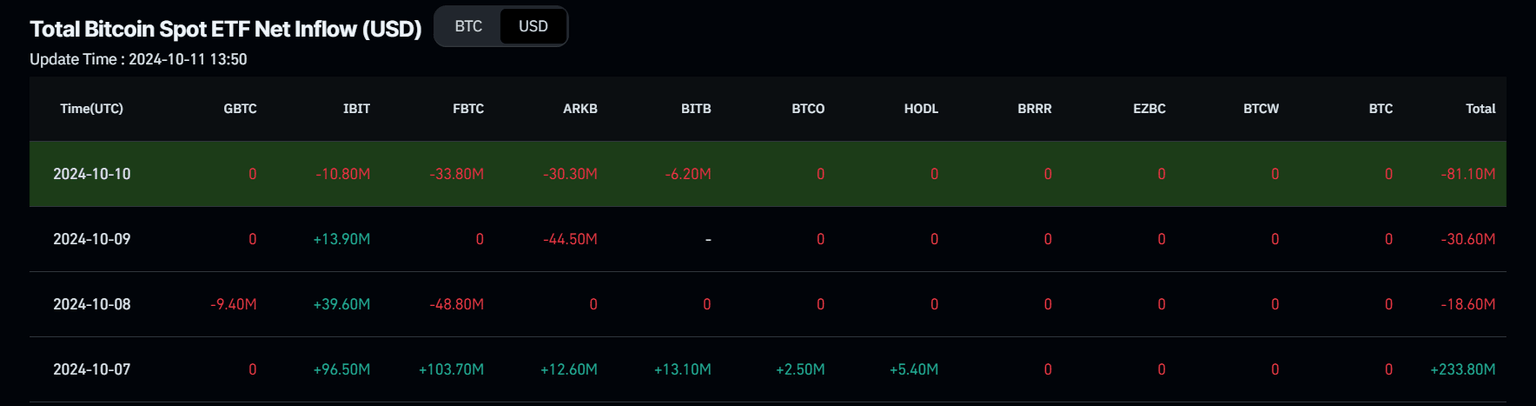Click the +233.80M total value
The width and height of the screenshot is (1536, 406).
point(1463,369)
